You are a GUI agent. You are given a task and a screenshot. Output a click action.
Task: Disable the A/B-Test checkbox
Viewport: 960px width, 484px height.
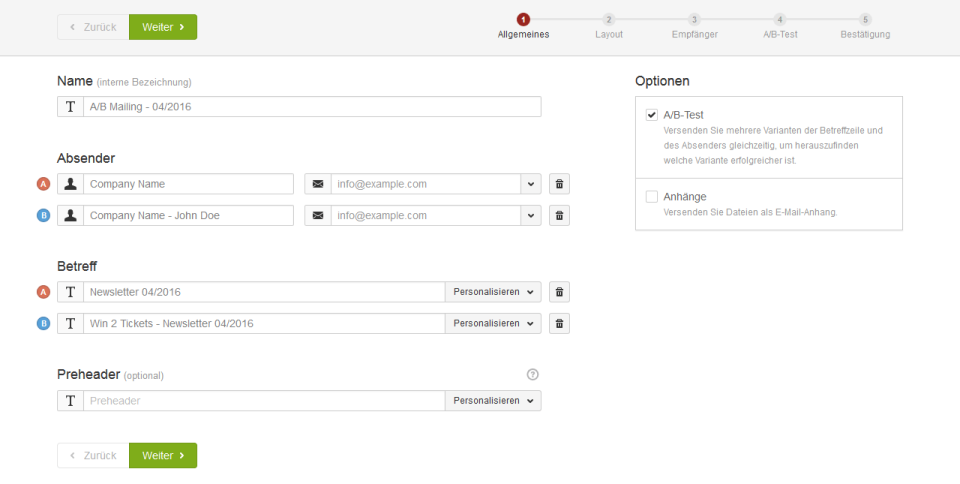651,115
